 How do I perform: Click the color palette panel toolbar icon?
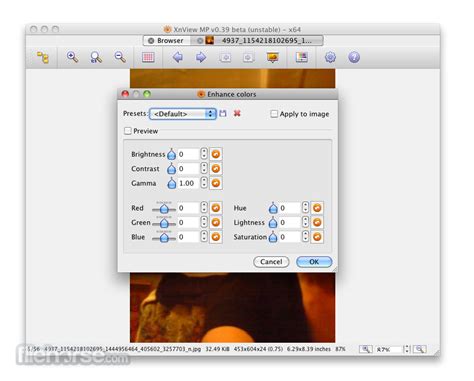coord(302,57)
